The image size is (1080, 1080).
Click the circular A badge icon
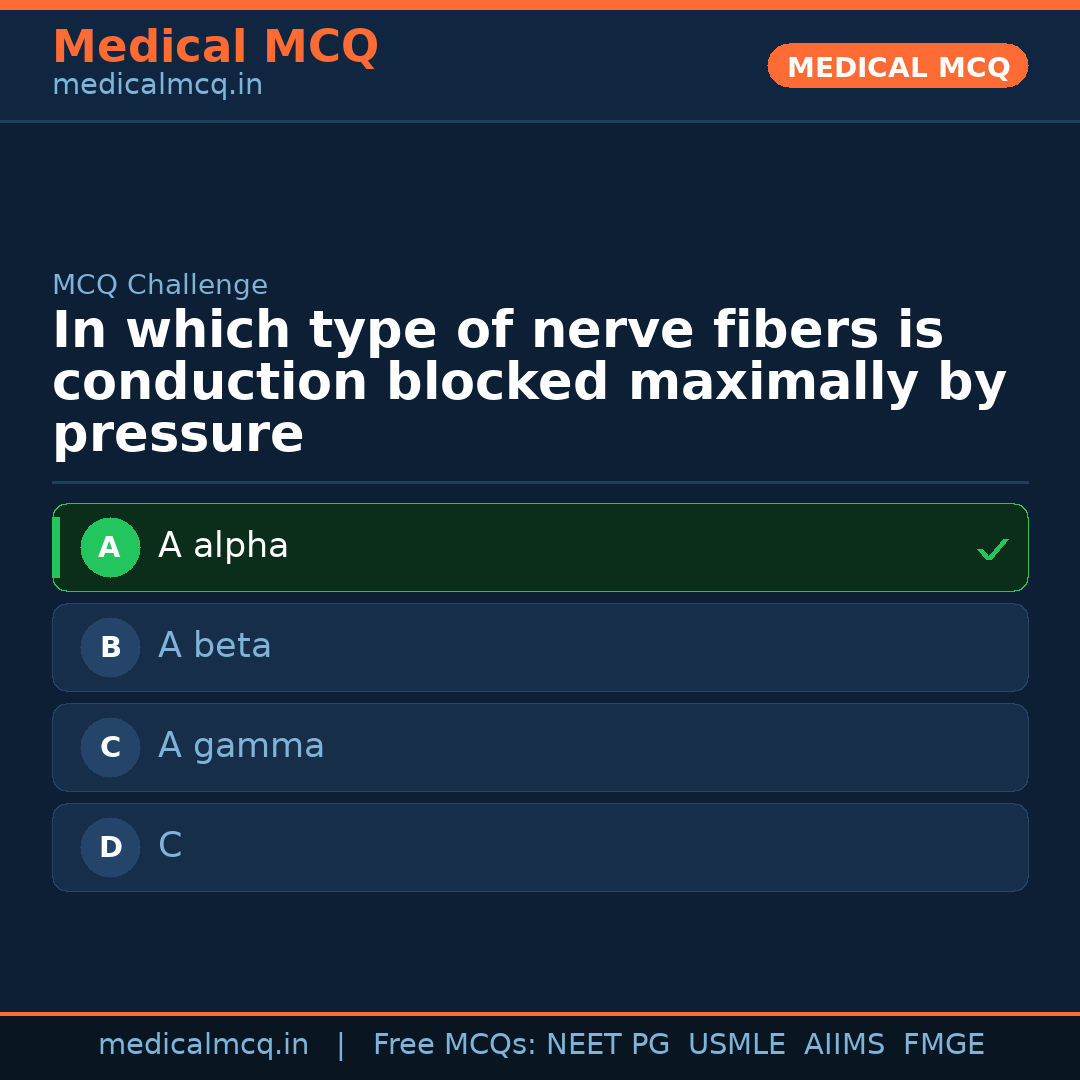pos(110,547)
